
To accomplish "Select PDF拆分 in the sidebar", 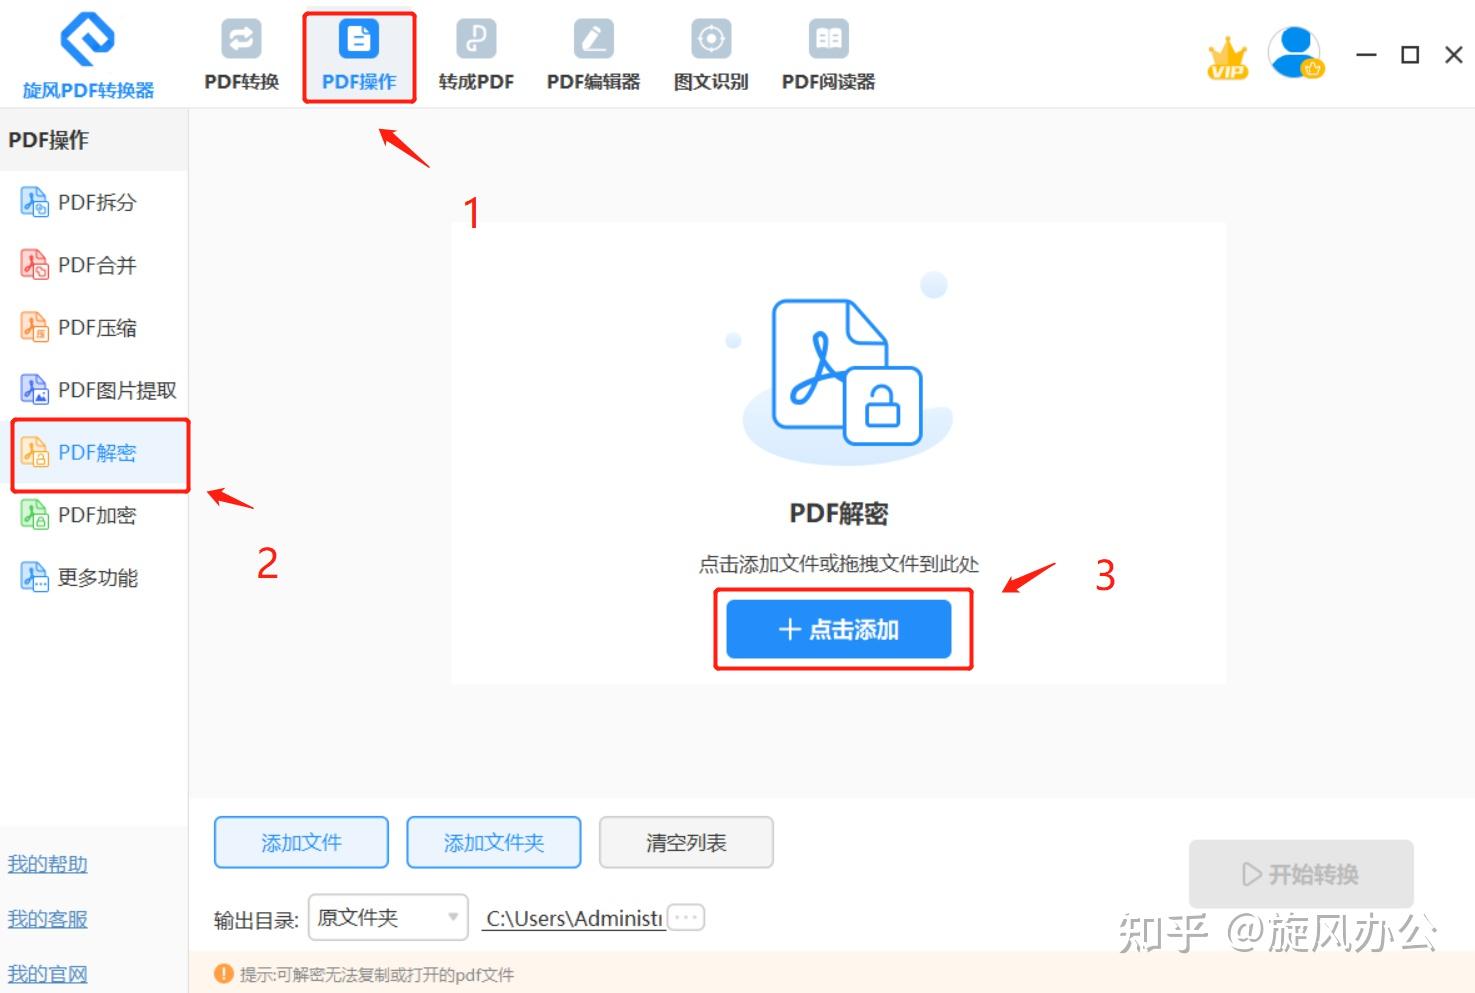I will [x=94, y=202].
